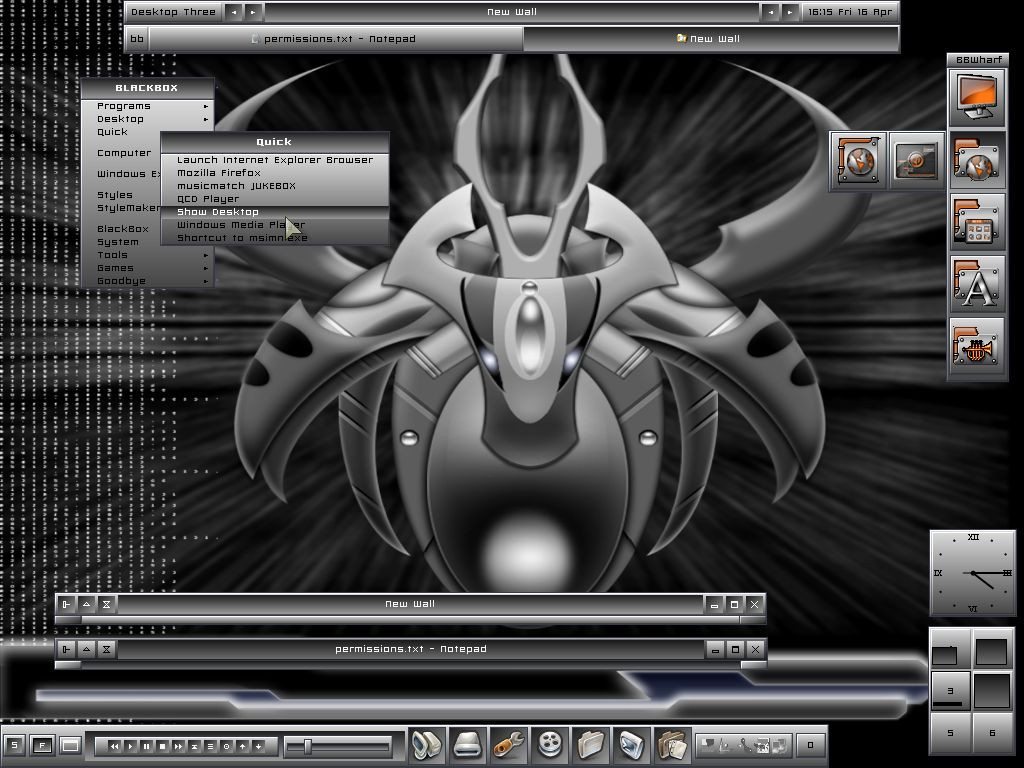Click the F button in bottom bar
This screenshot has height=768, width=1024.
click(42, 745)
